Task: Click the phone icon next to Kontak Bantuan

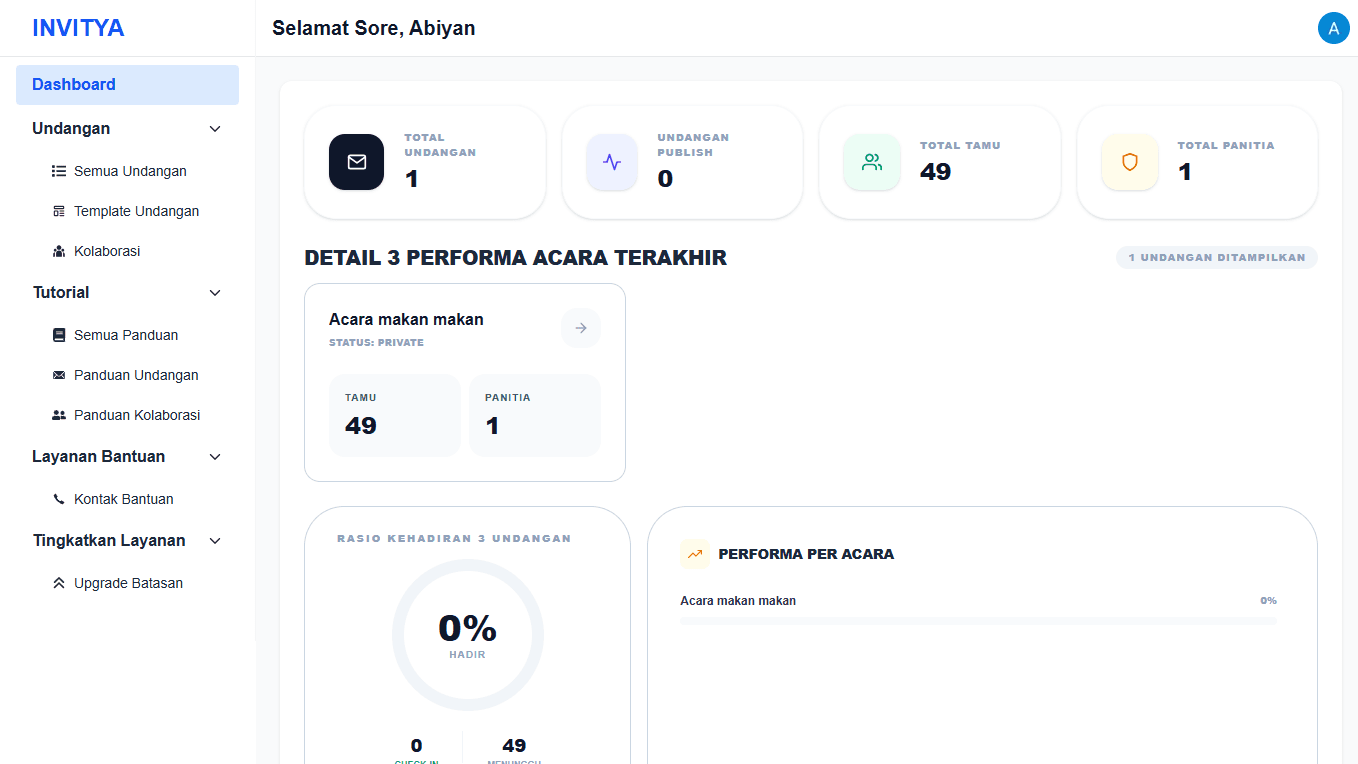Action: pos(58,498)
